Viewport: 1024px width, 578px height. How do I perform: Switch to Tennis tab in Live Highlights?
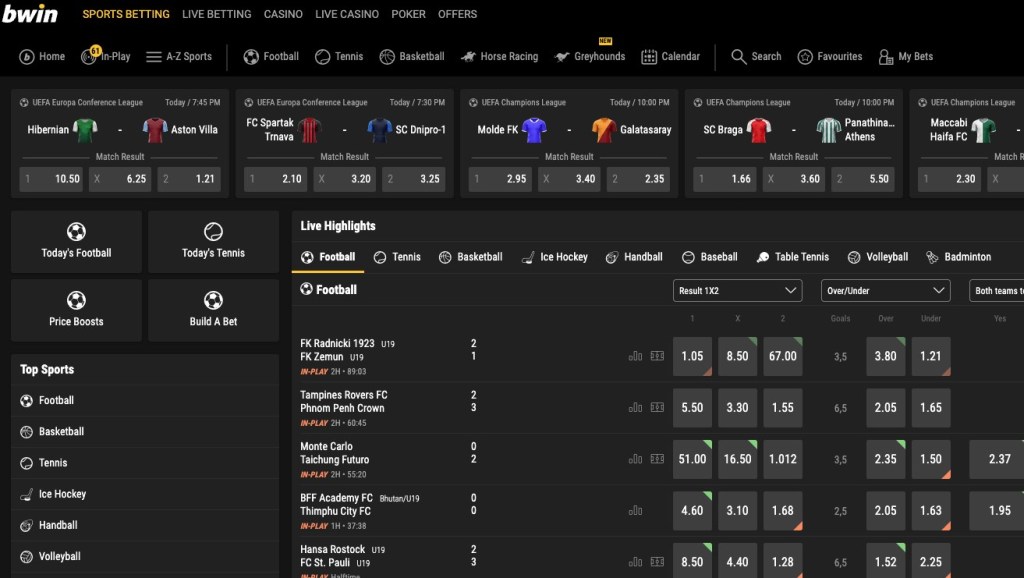coord(397,257)
